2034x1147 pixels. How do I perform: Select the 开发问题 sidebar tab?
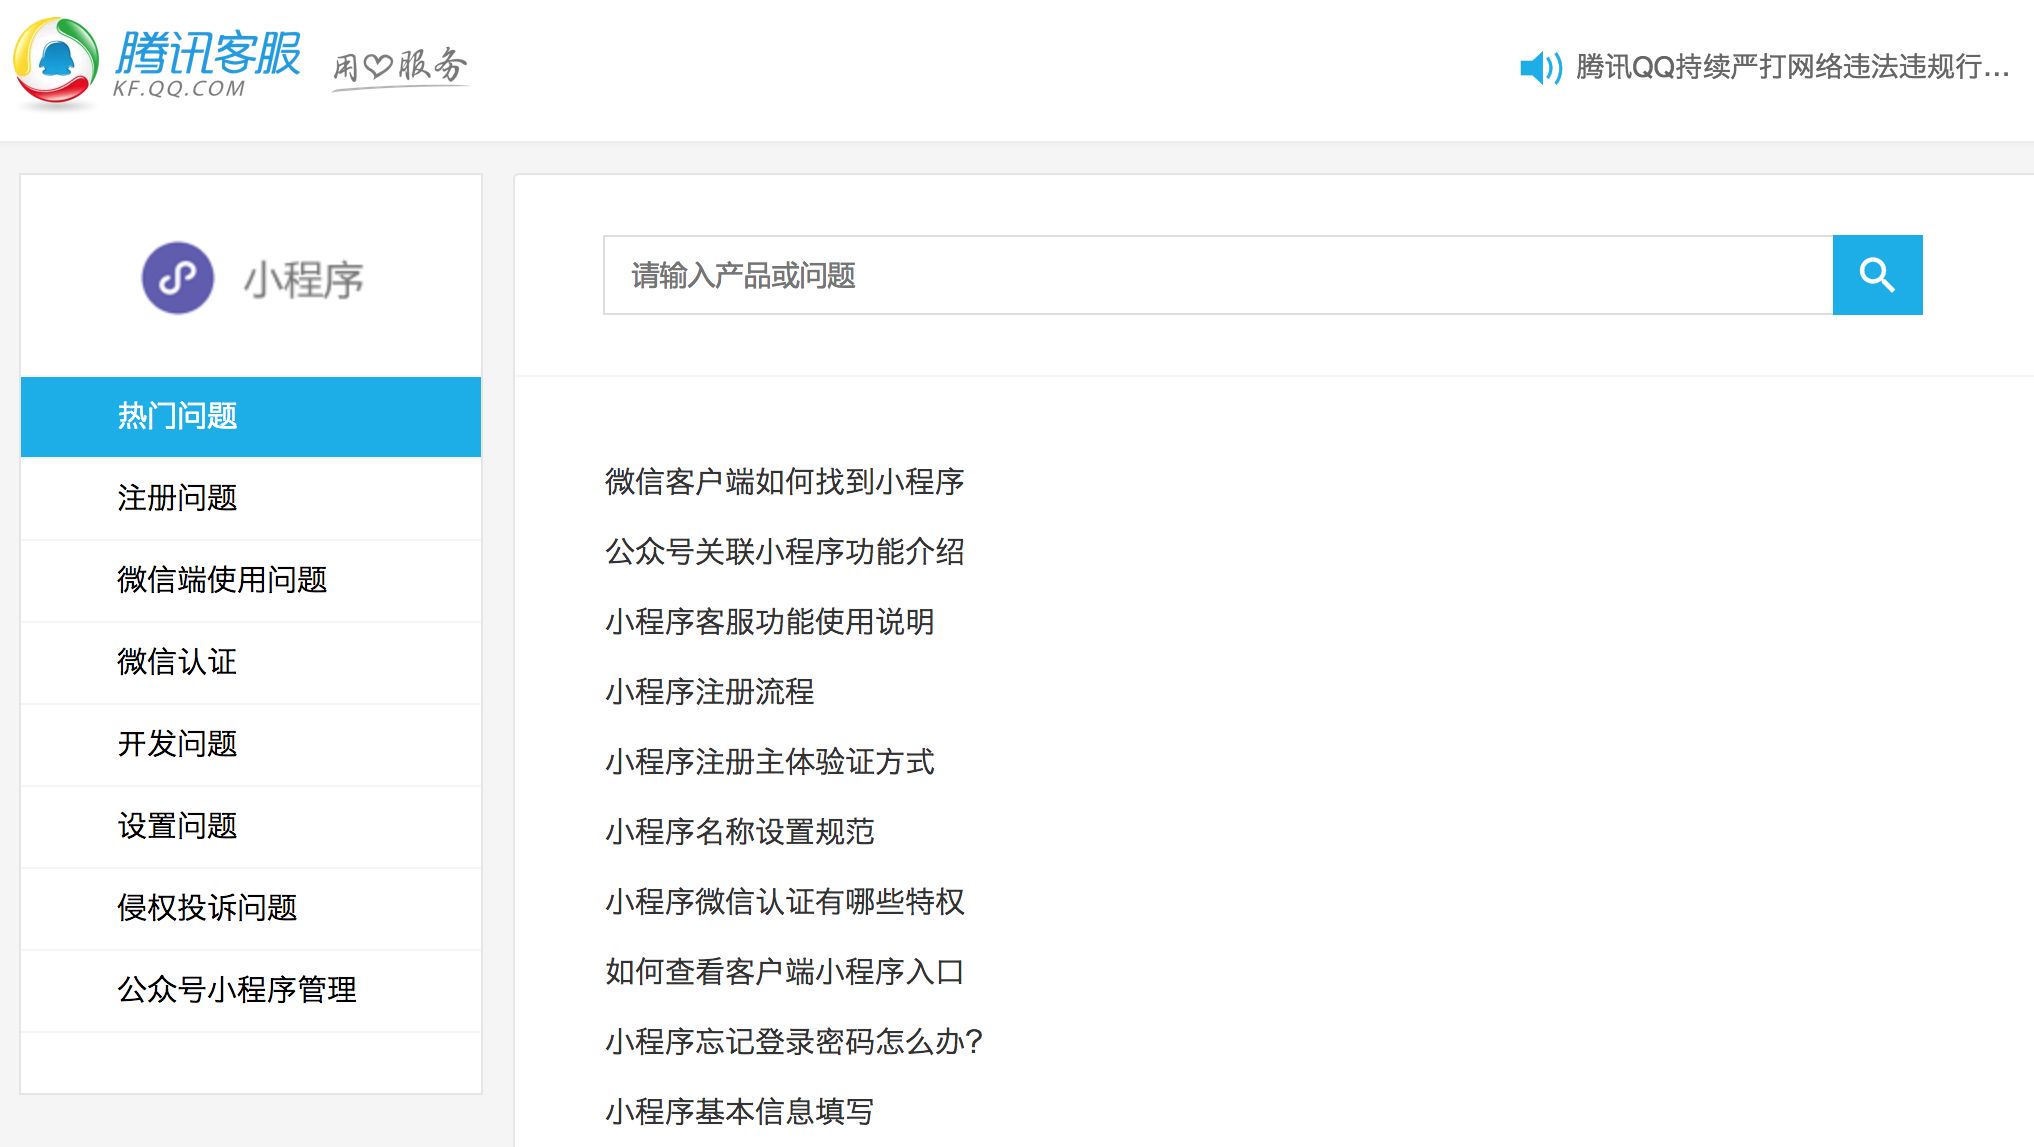(x=251, y=744)
